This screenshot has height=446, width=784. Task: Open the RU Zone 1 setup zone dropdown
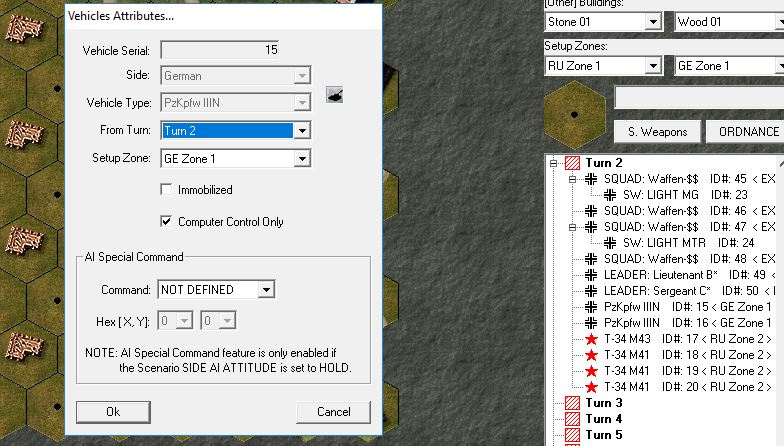653,66
